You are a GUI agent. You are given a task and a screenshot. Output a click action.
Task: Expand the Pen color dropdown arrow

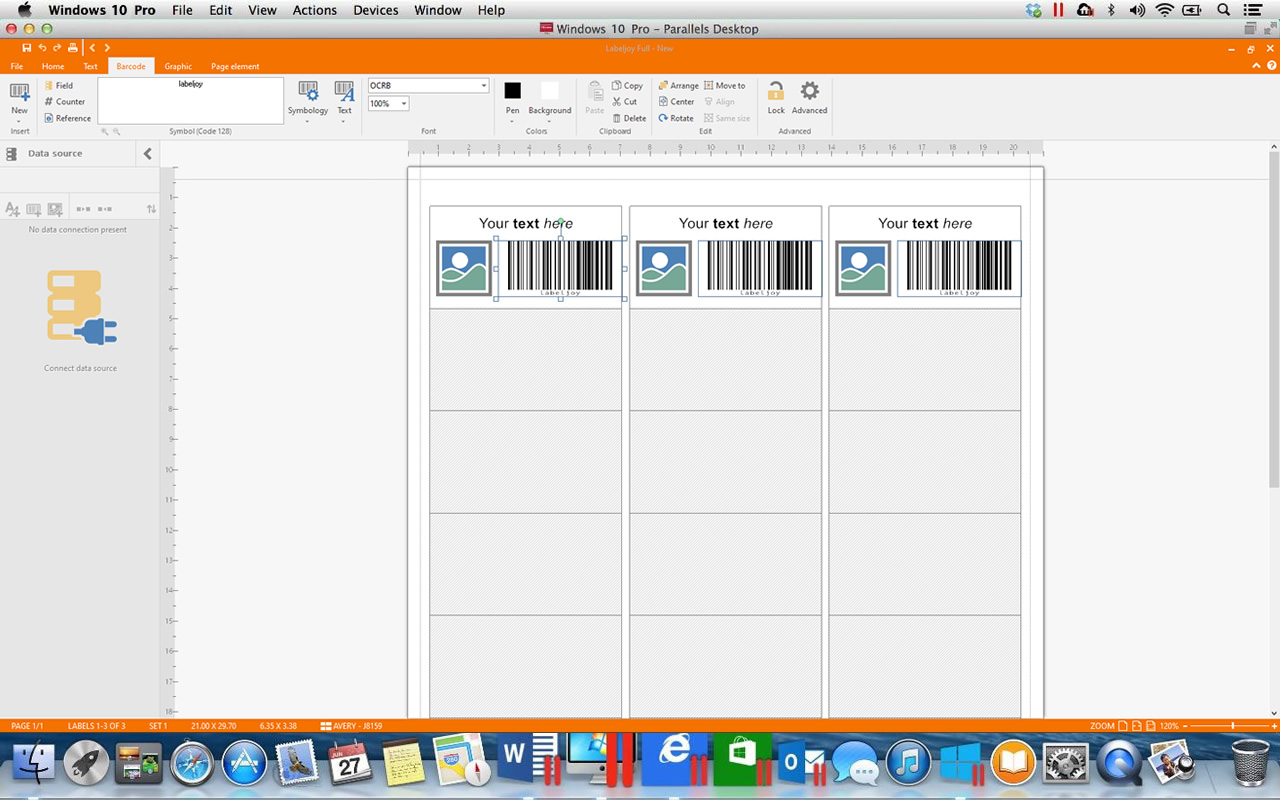512,122
